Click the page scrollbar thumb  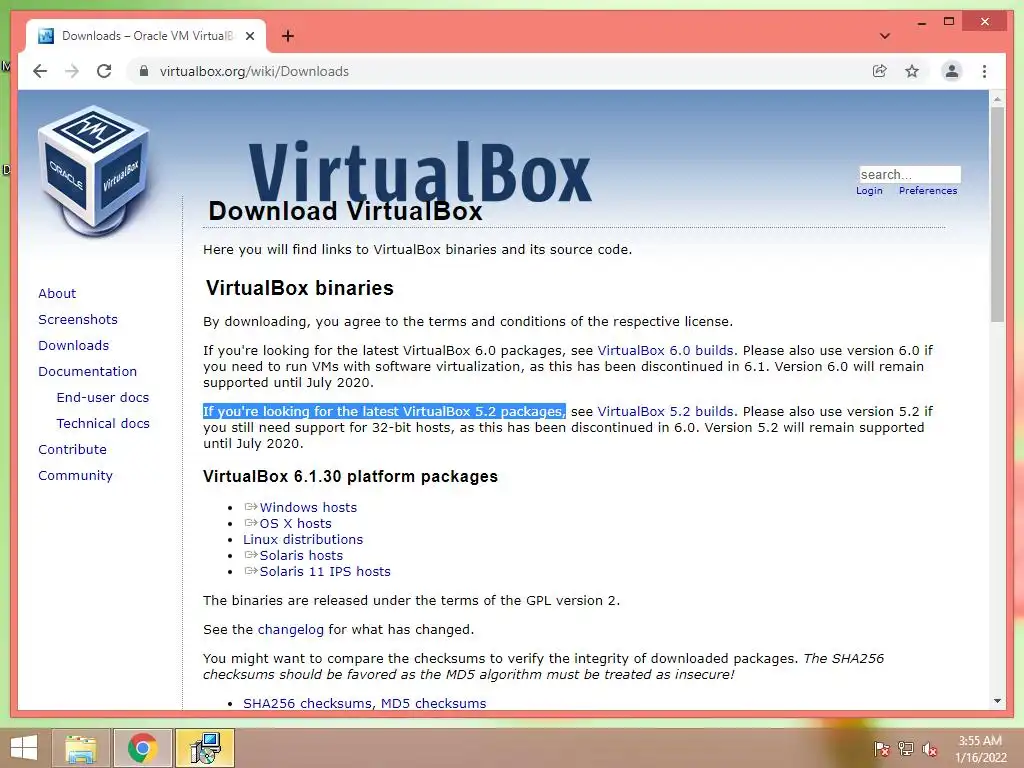(997, 214)
